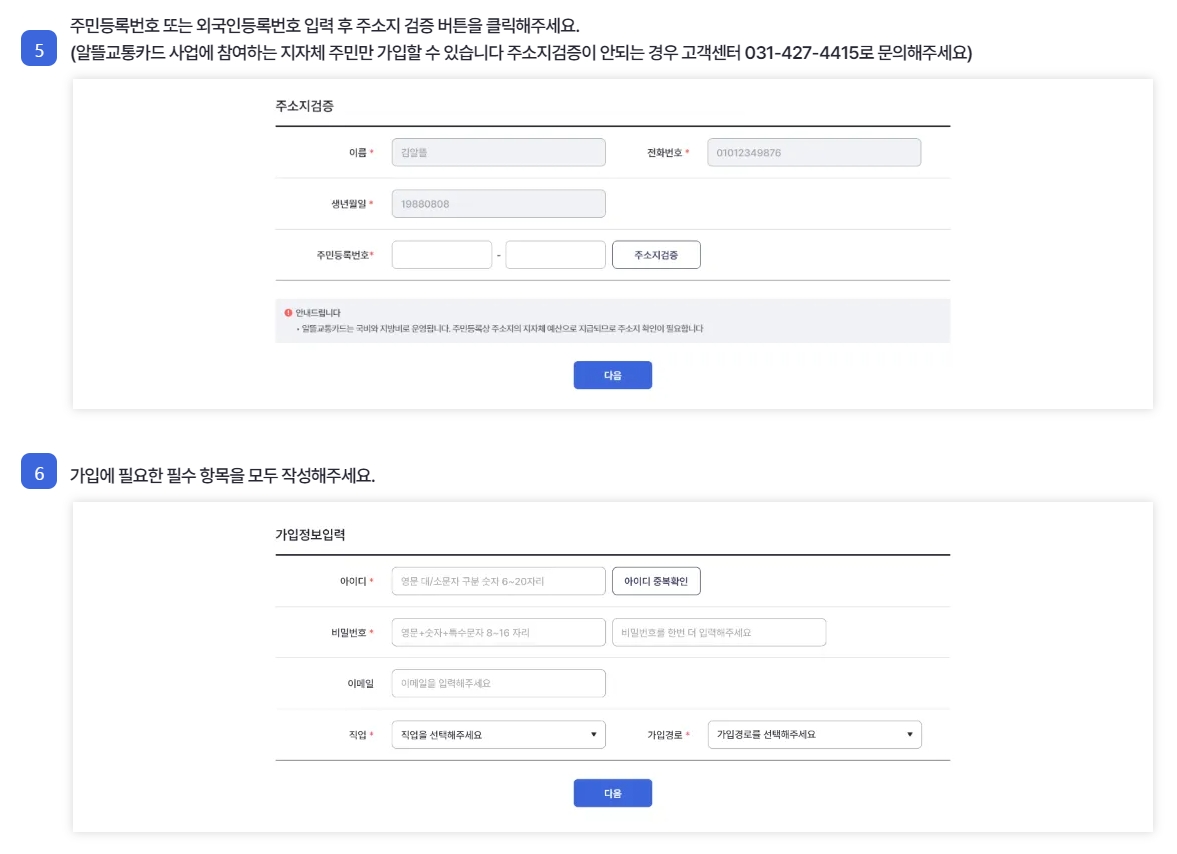The width and height of the screenshot is (1177, 854).
Task: Click the 아이디 input field
Action: tap(498, 580)
